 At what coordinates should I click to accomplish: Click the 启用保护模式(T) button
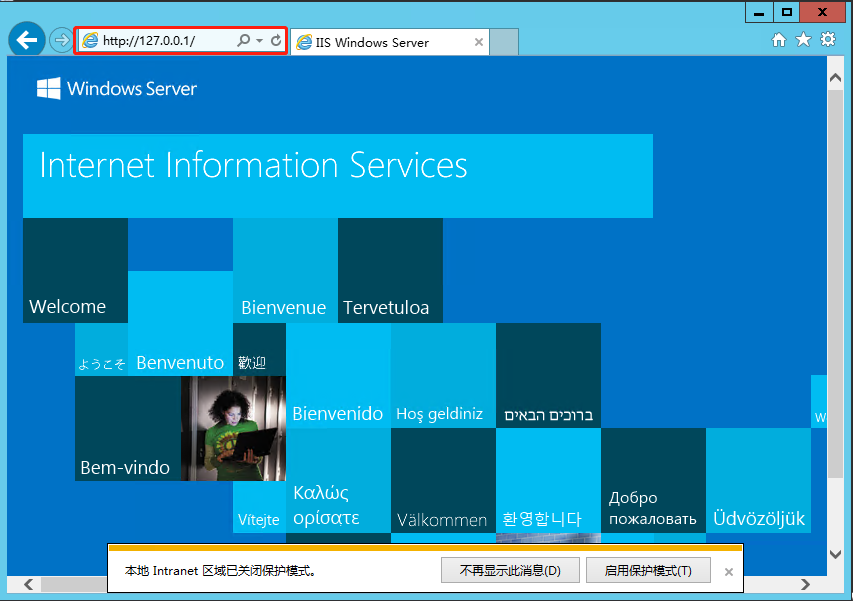648,571
